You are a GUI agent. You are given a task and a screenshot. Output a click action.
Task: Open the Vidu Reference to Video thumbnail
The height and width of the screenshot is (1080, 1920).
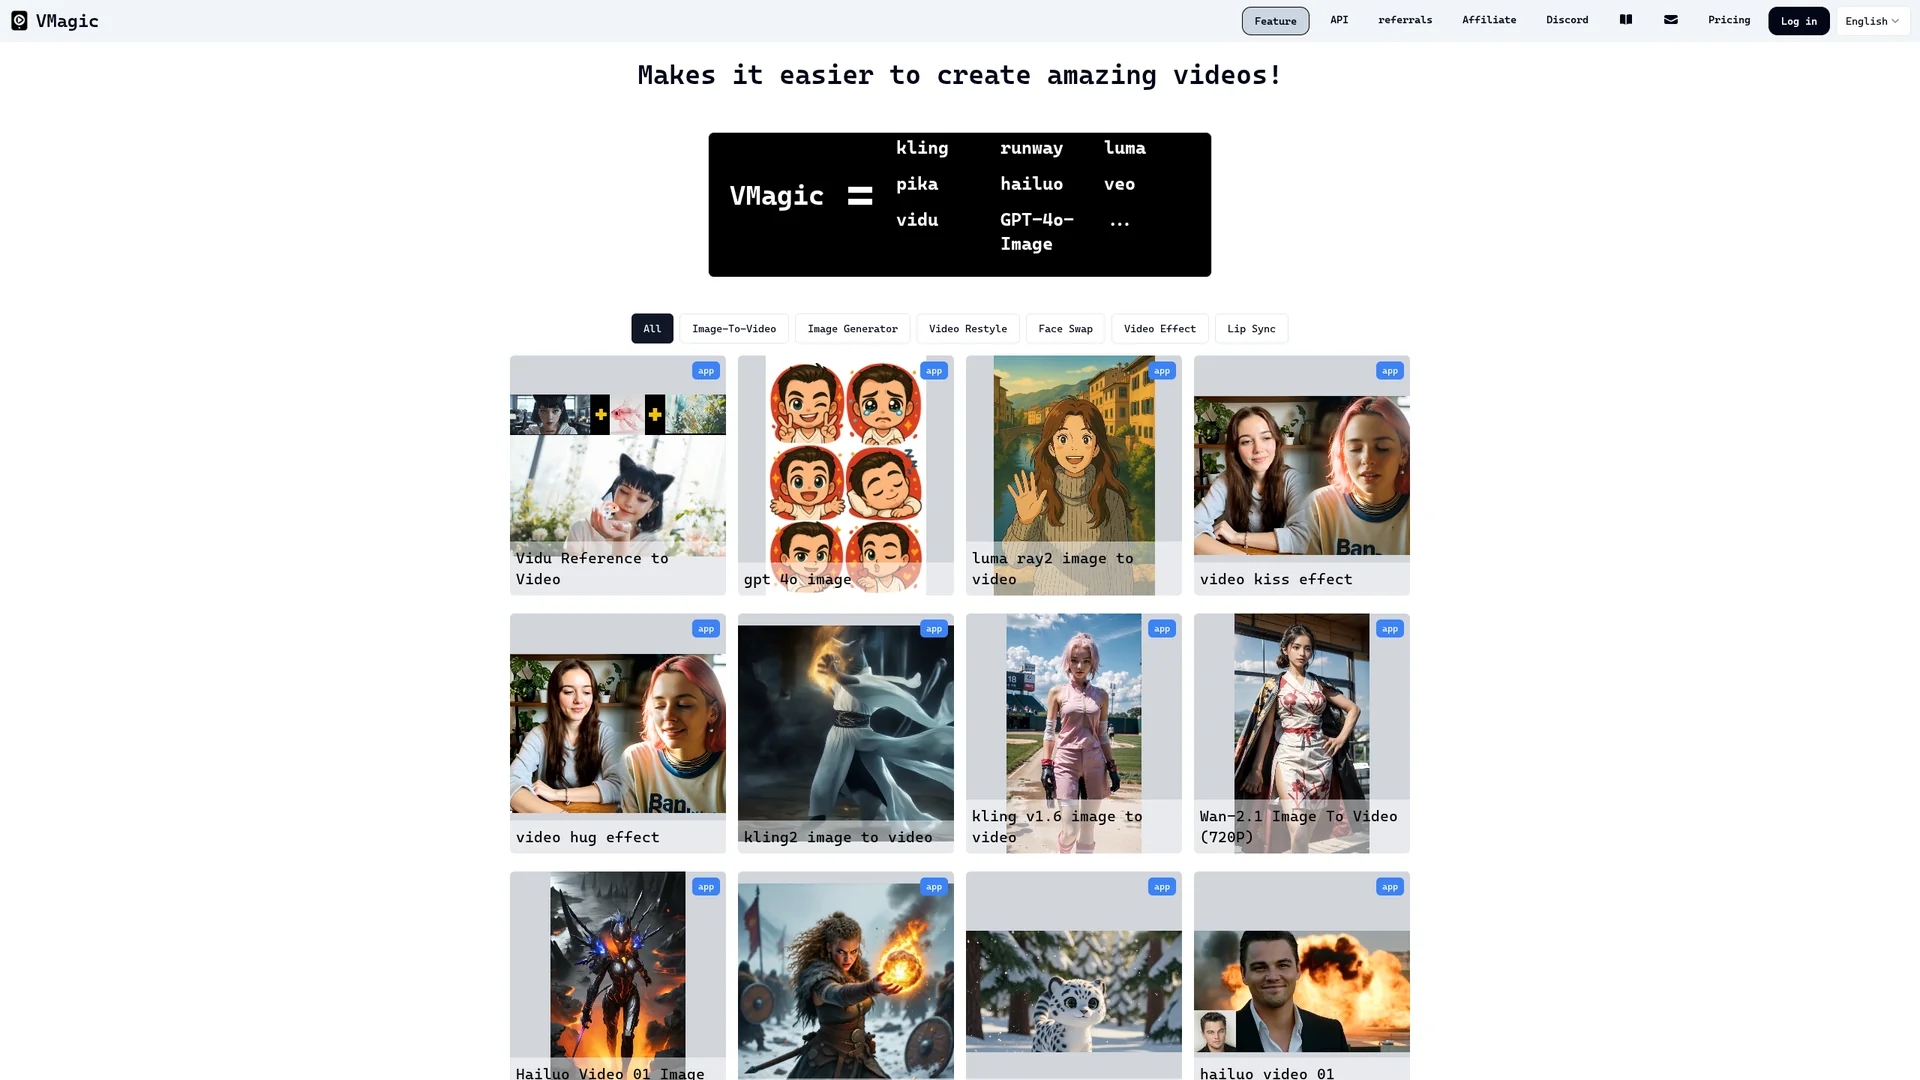[618, 475]
